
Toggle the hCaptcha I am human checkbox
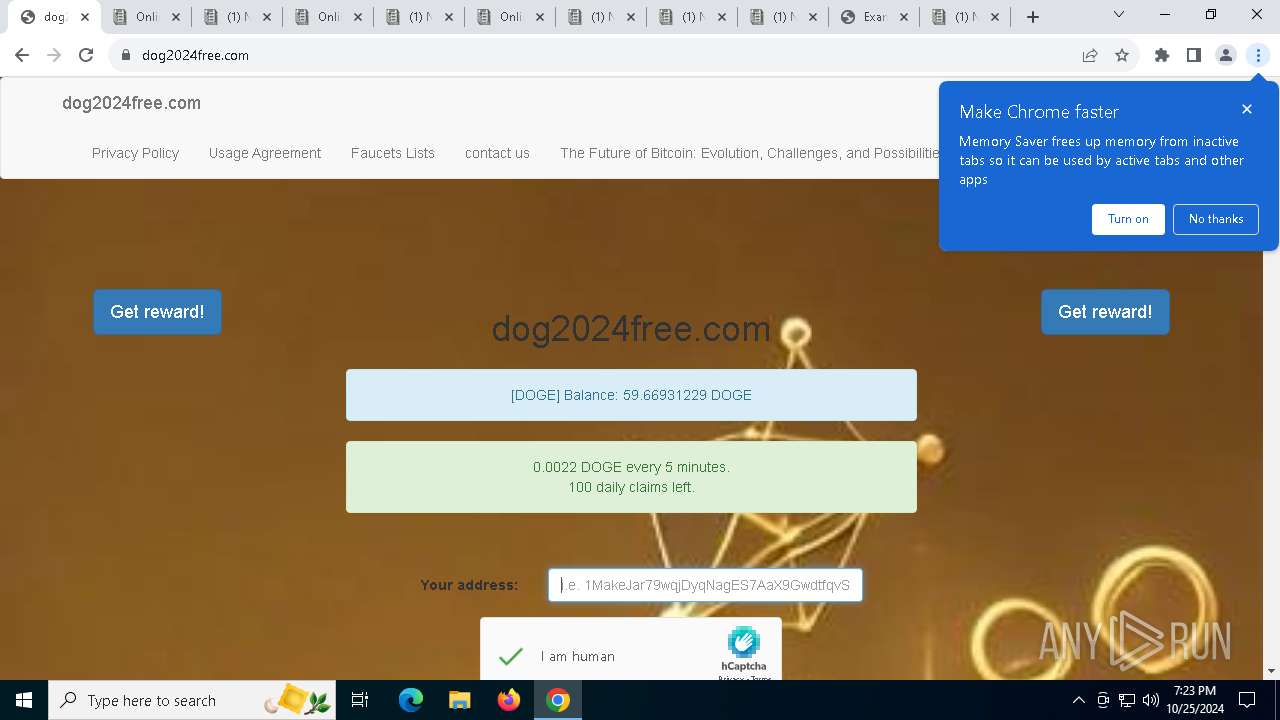(x=511, y=656)
